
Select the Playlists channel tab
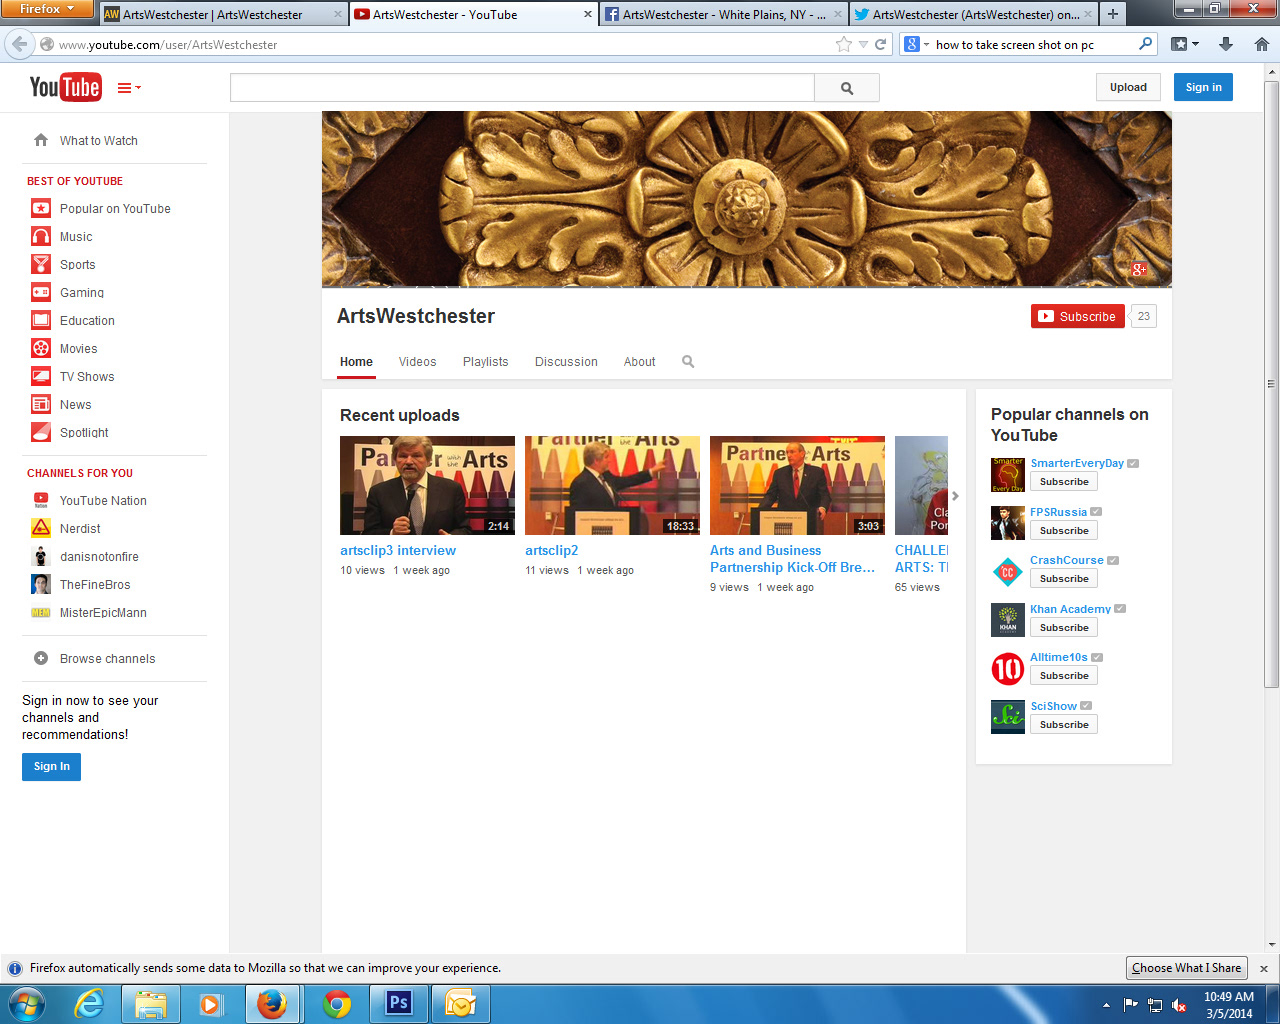(485, 362)
